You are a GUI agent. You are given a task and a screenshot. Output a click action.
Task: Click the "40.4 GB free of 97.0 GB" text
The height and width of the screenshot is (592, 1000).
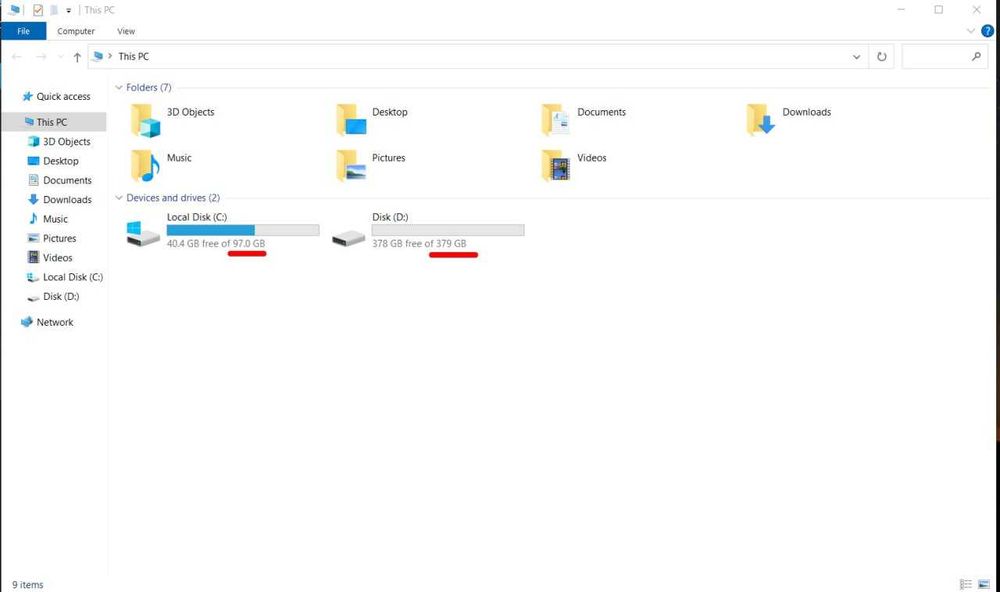click(x=216, y=244)
